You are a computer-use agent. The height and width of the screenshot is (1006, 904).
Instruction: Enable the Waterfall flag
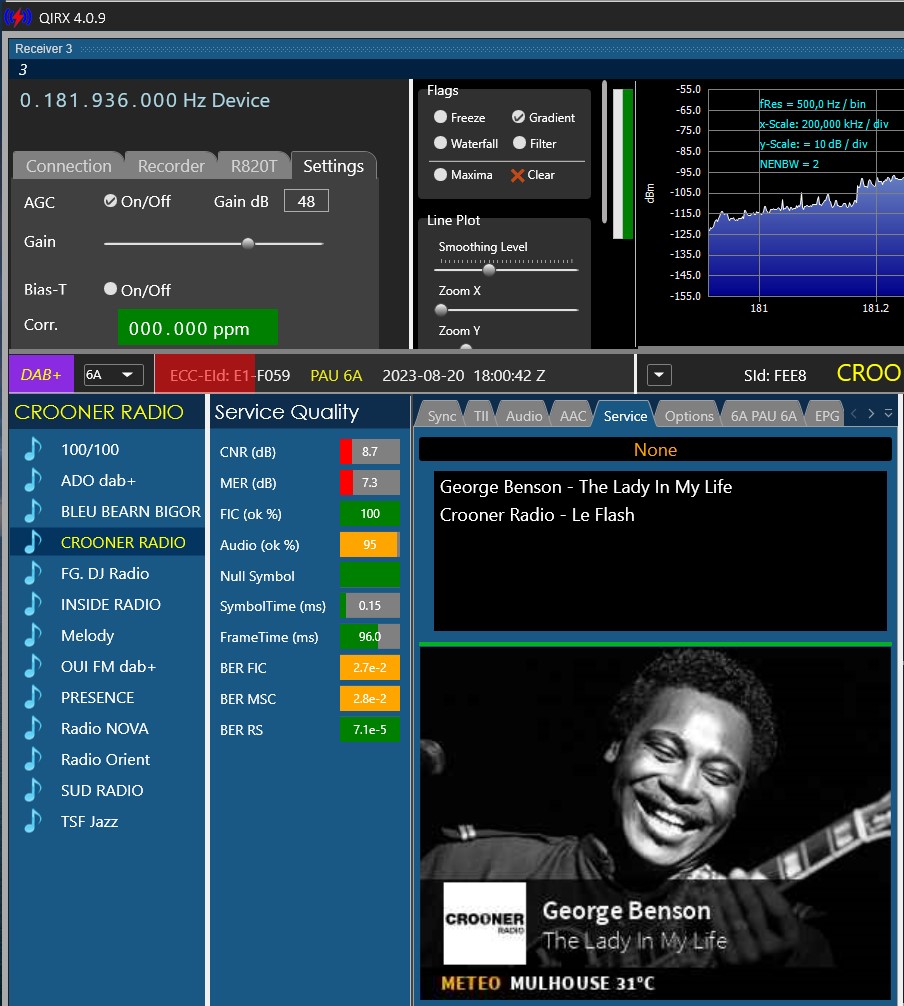(x=440, y=142)
